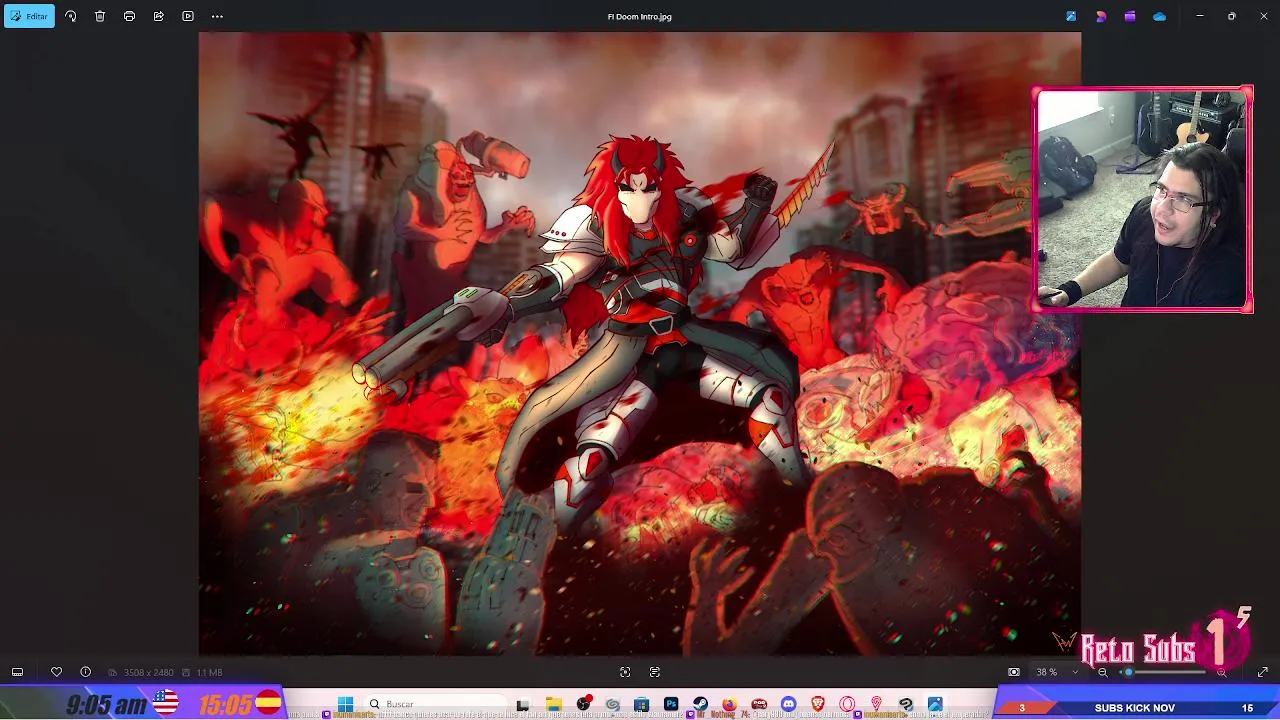Screen dimensions: 1280x720
Task: Print the image using the printer icon
Action: tap(129, 16)
